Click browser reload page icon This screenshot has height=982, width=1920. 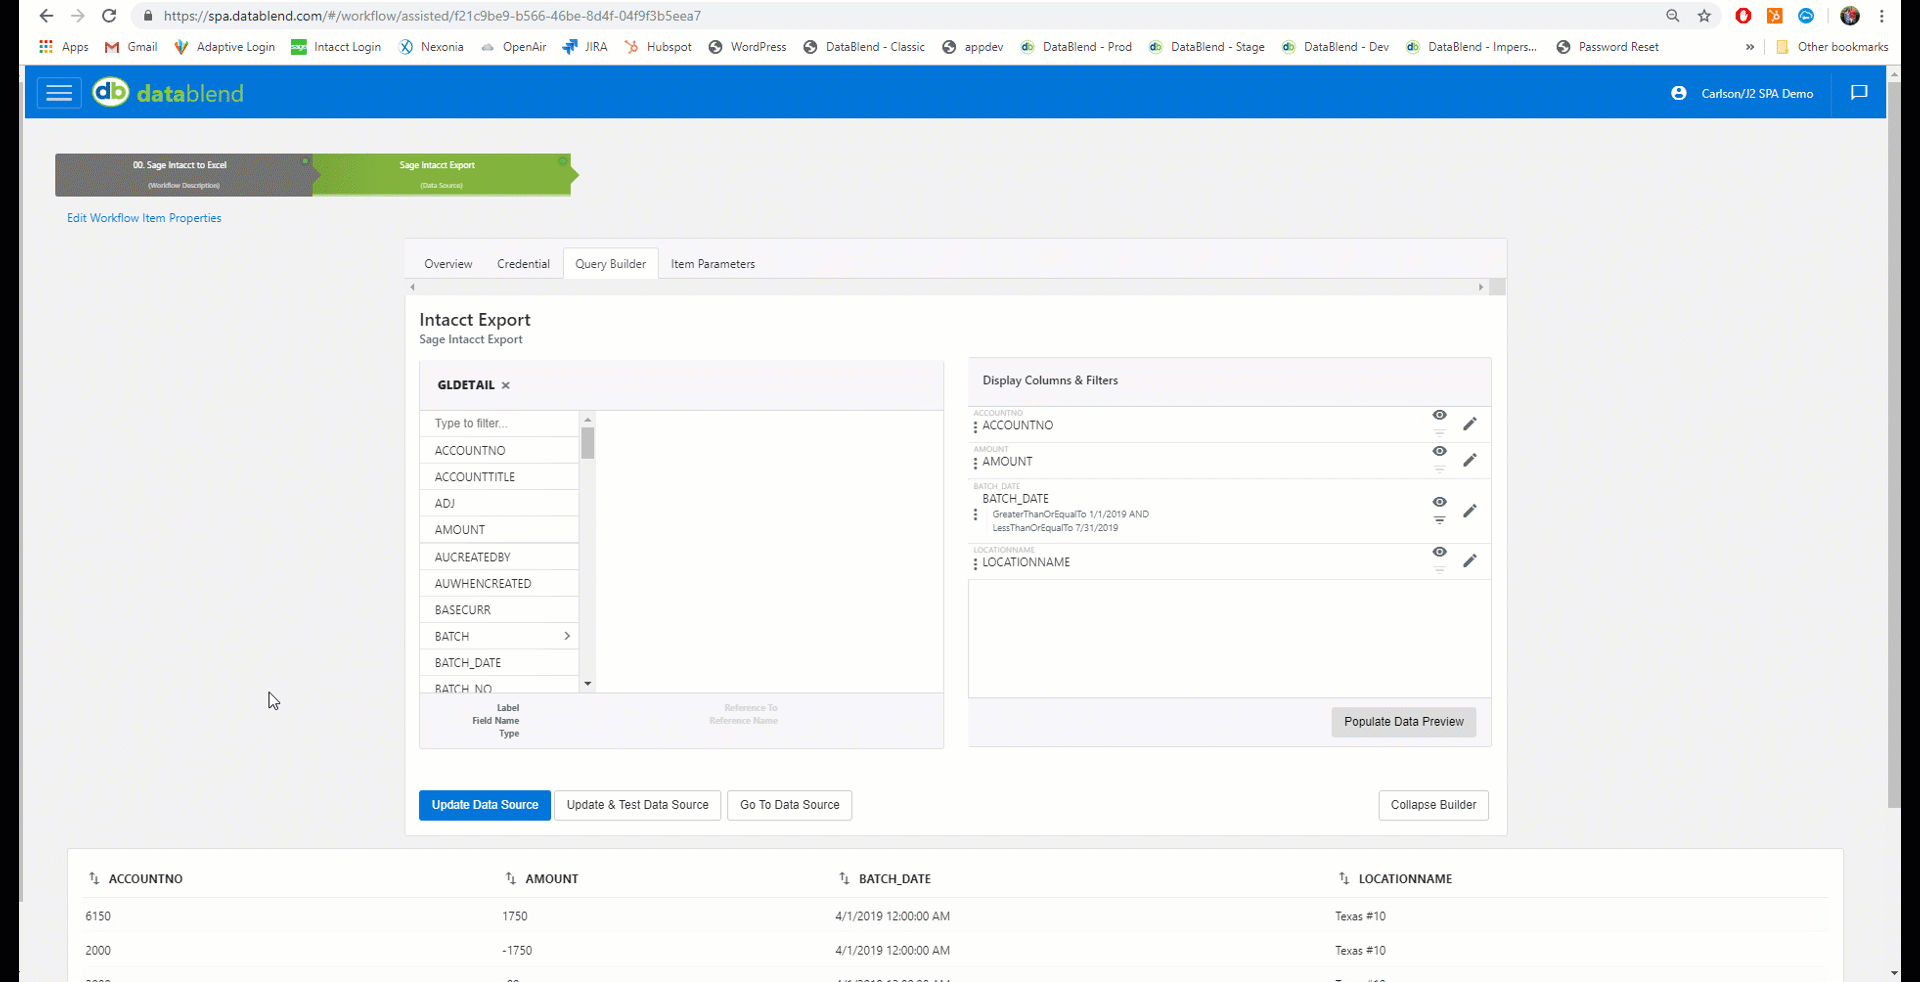click(109, 16)
